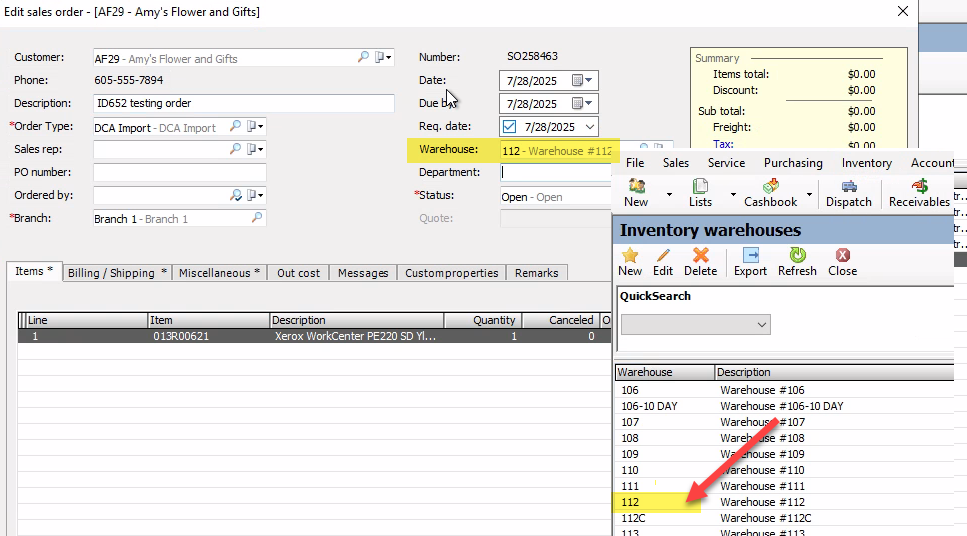Open the Date calendar picker
Image resolution: width=967 pixels, height=536 pixels.
tap(582, 80)
